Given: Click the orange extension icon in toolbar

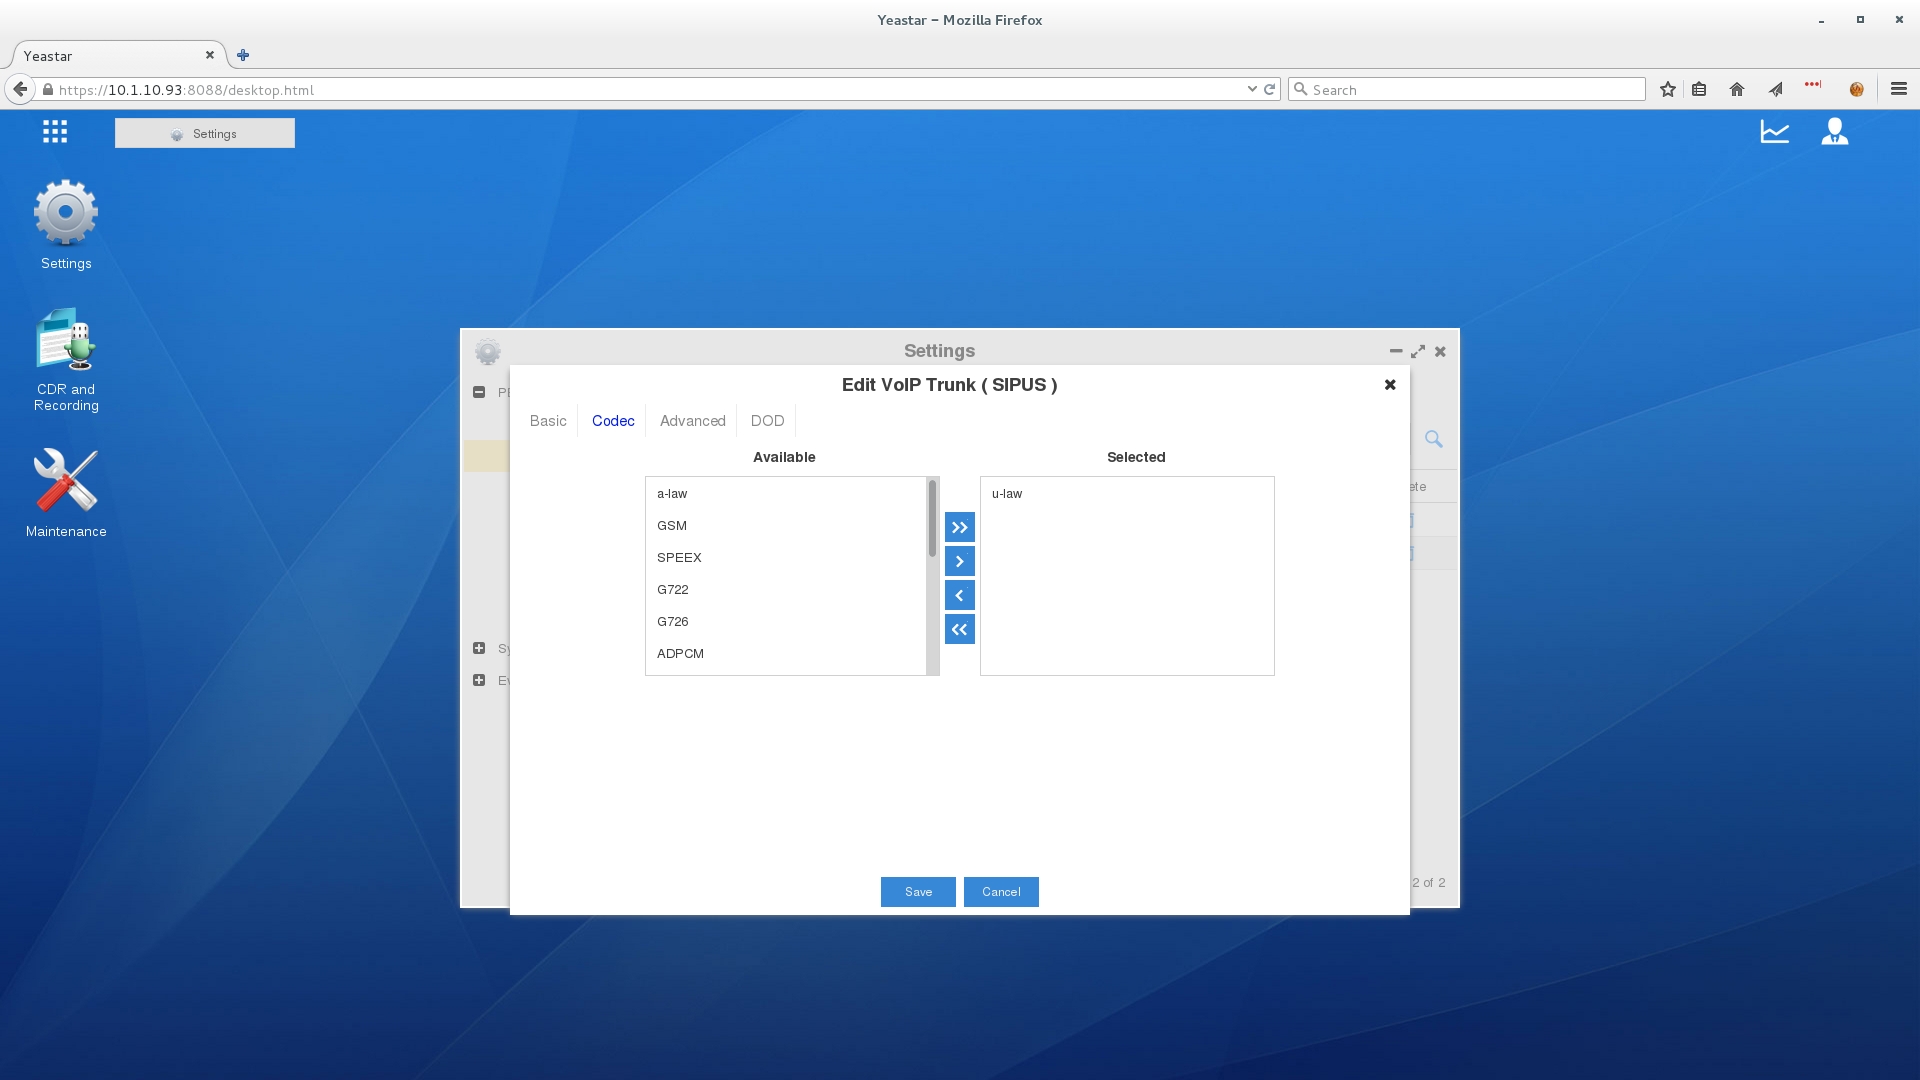Looking at the screenshot, I should (x=1857, y=89).
